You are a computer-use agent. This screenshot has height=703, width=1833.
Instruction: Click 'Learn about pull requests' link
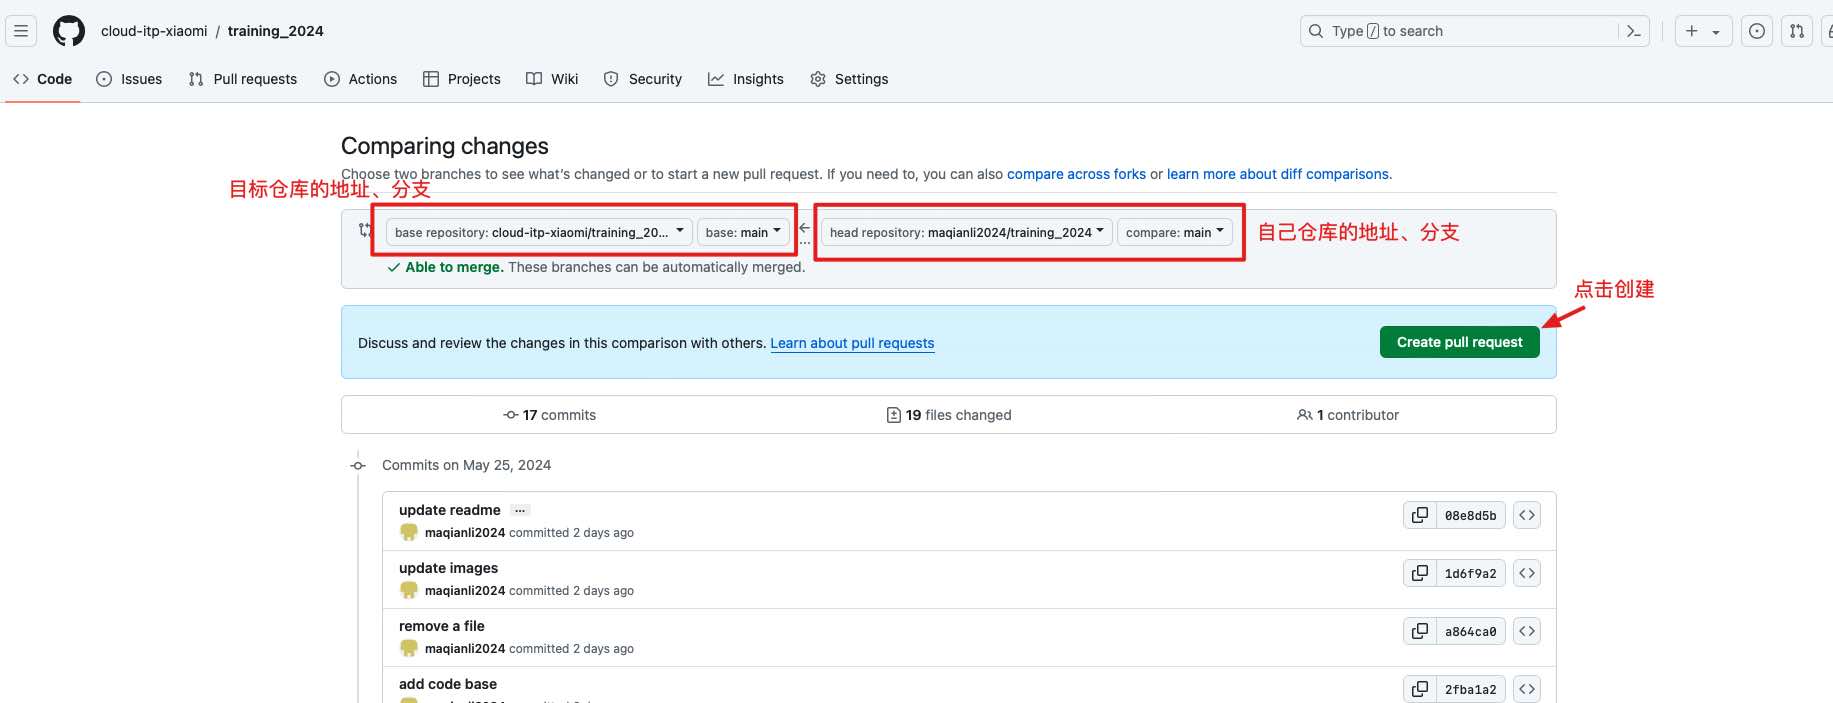[x=852, y=343]
